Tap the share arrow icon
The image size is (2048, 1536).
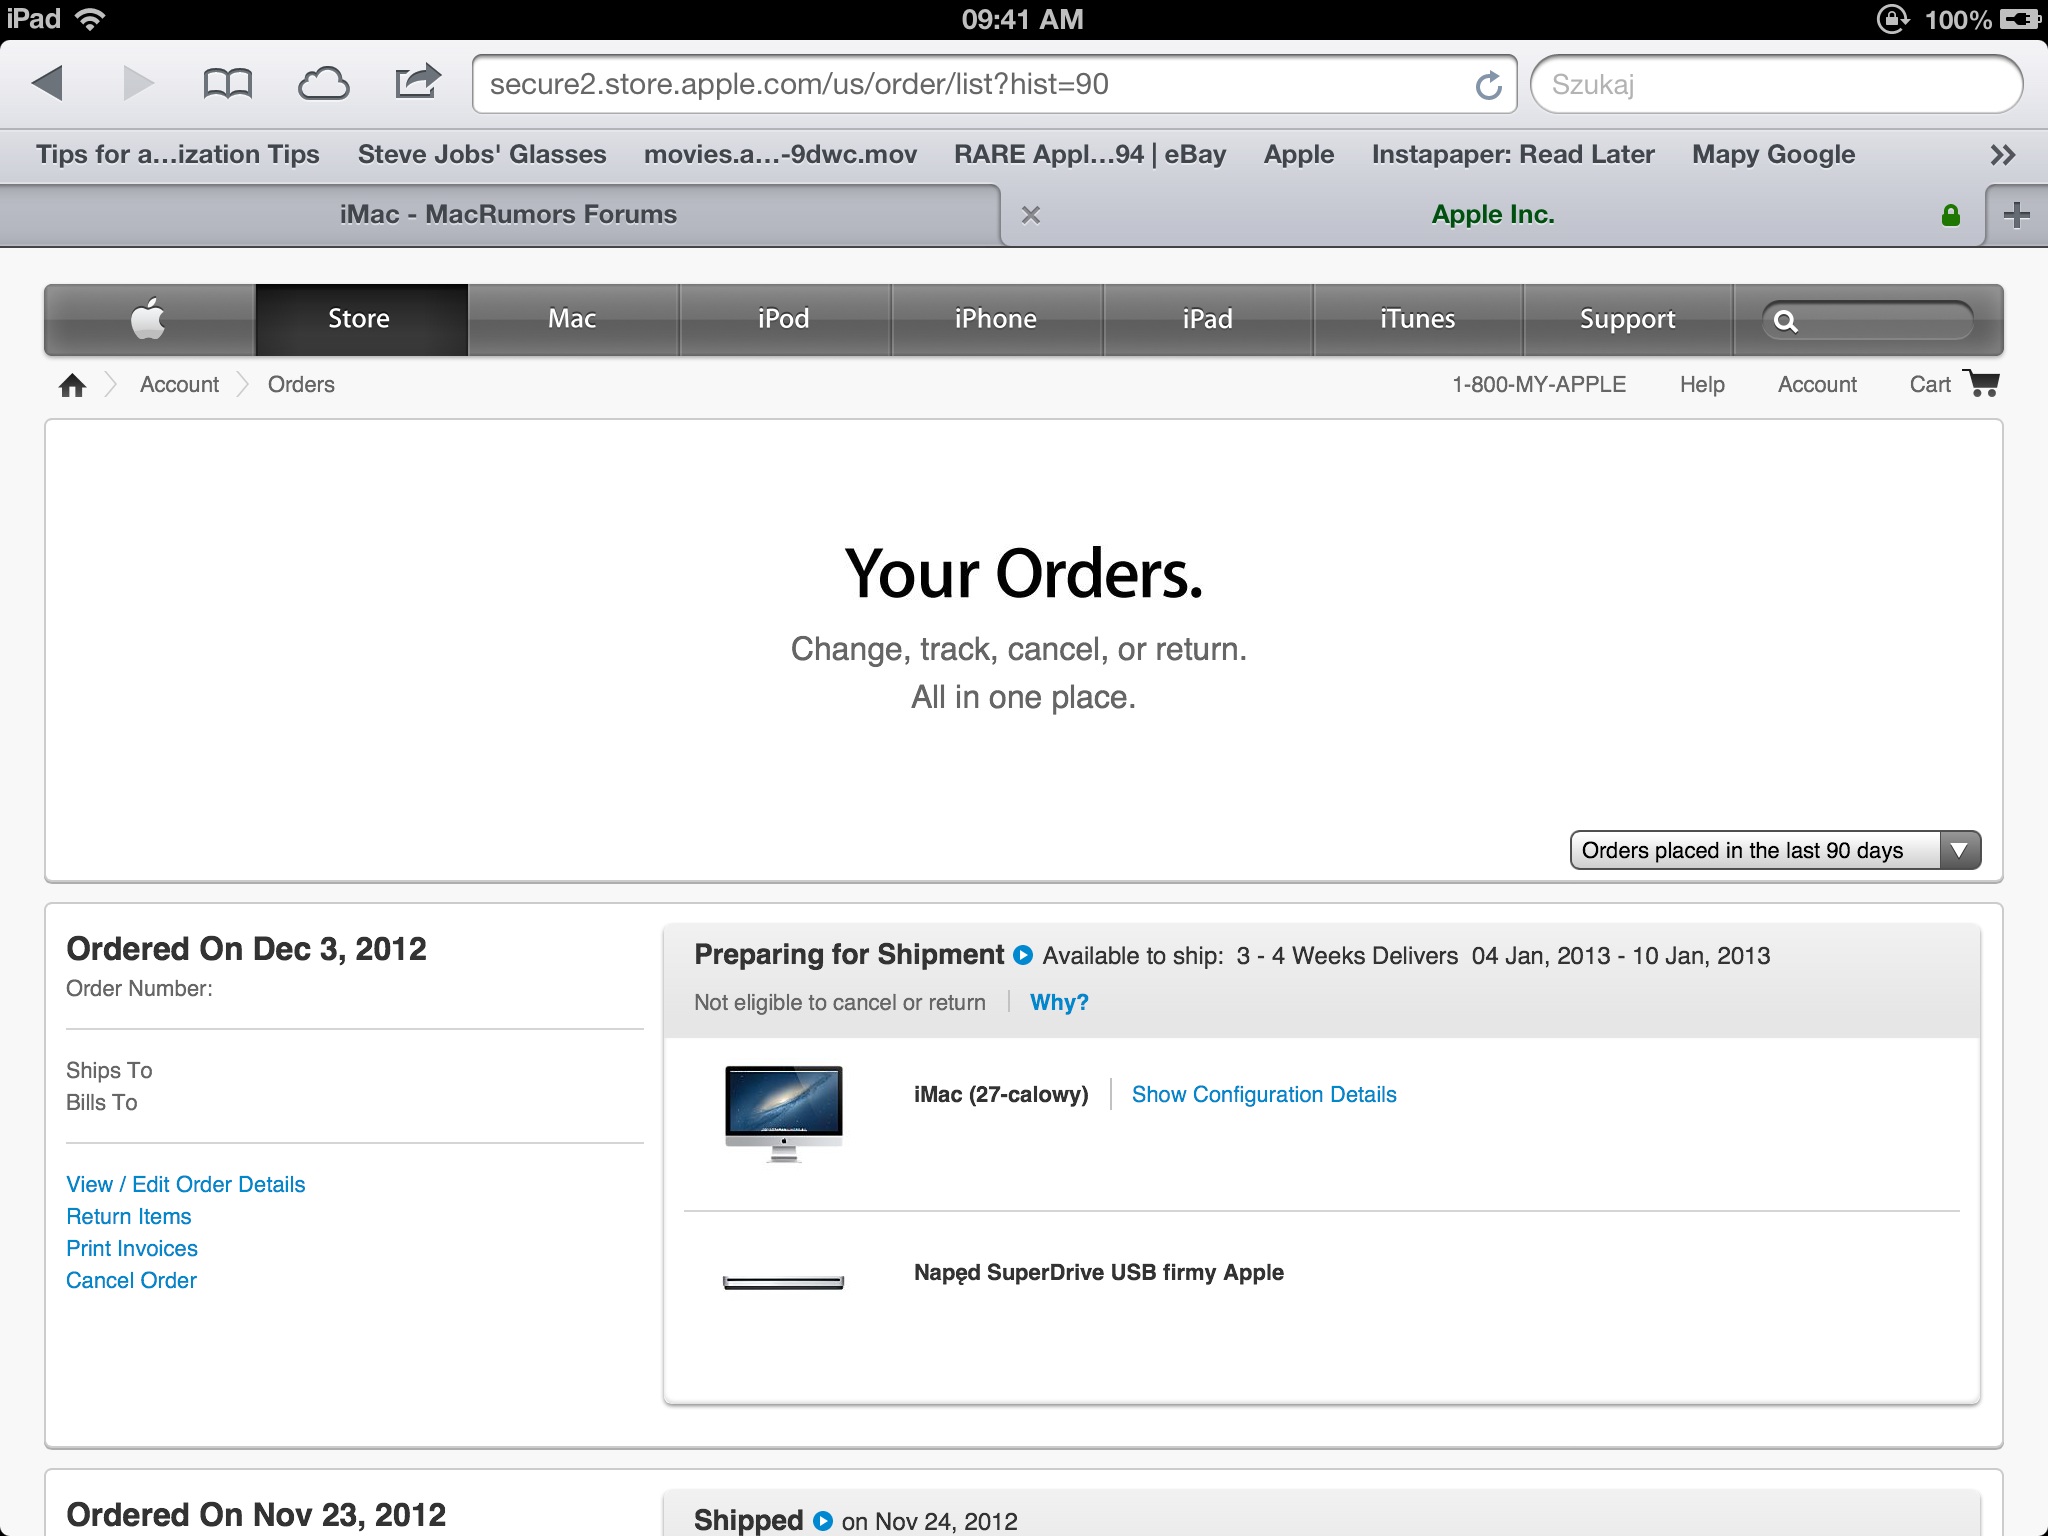coord(417,81)
